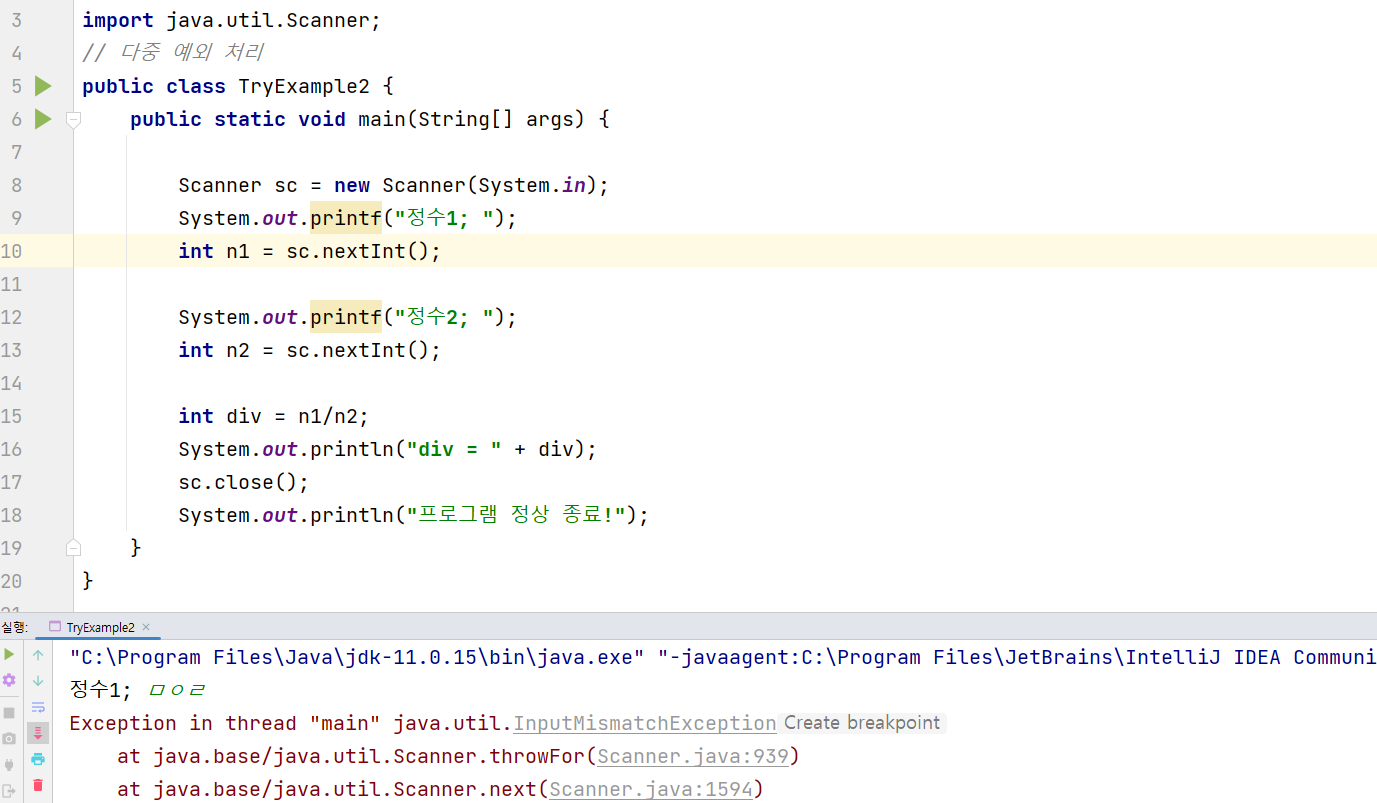Clear all console output trash icon
The width and height of the screenshot is (1377, 803).
tap(38, 785)
